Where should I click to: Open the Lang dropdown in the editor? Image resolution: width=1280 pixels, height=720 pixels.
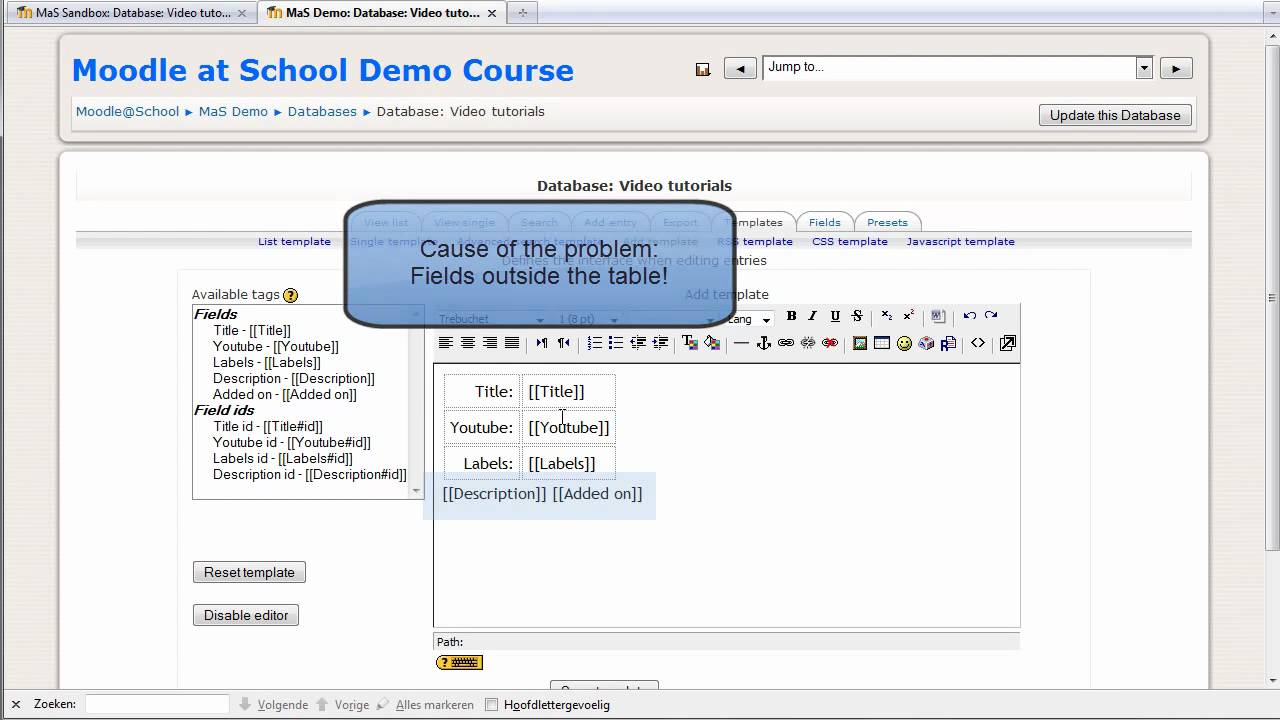click(751, 319)
